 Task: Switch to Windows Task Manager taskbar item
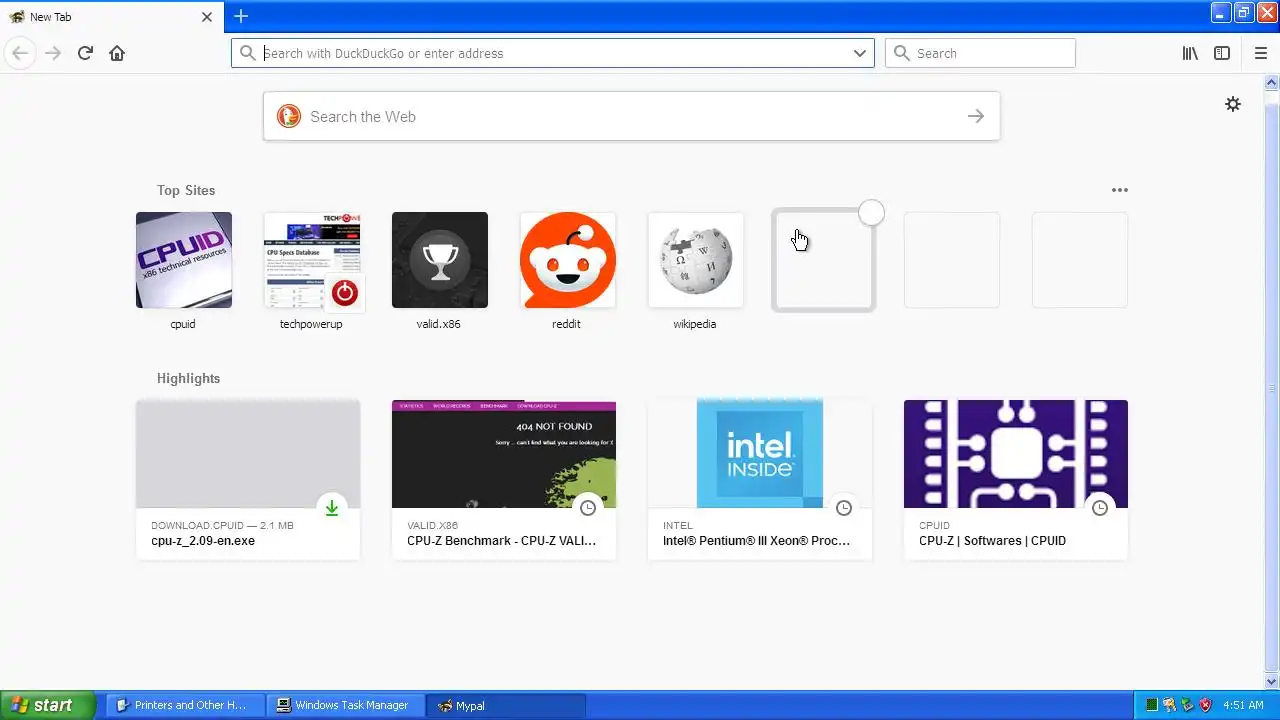(346, 705)
